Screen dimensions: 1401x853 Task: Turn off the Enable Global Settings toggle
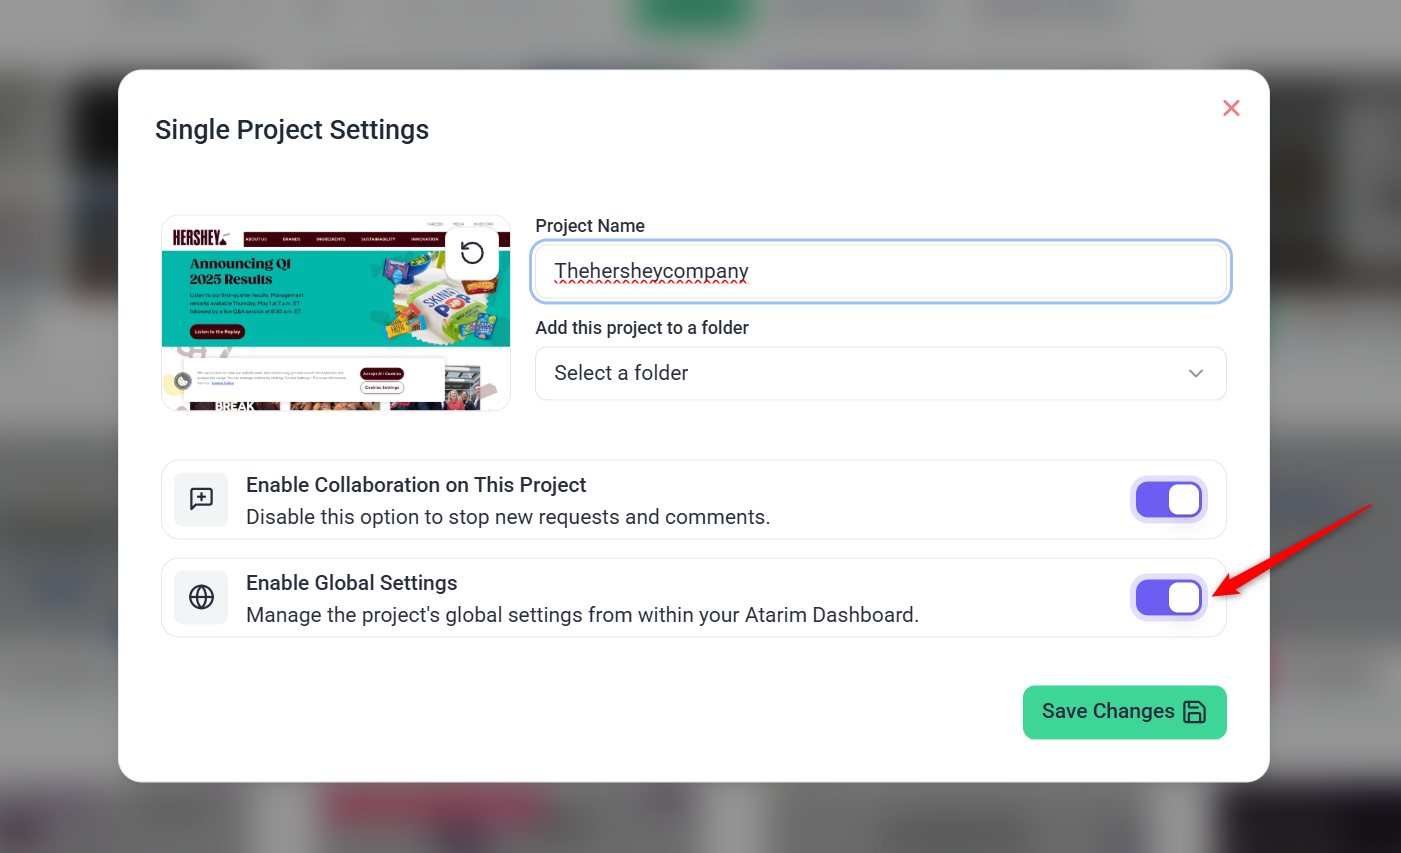click(x=1169, y=598)
